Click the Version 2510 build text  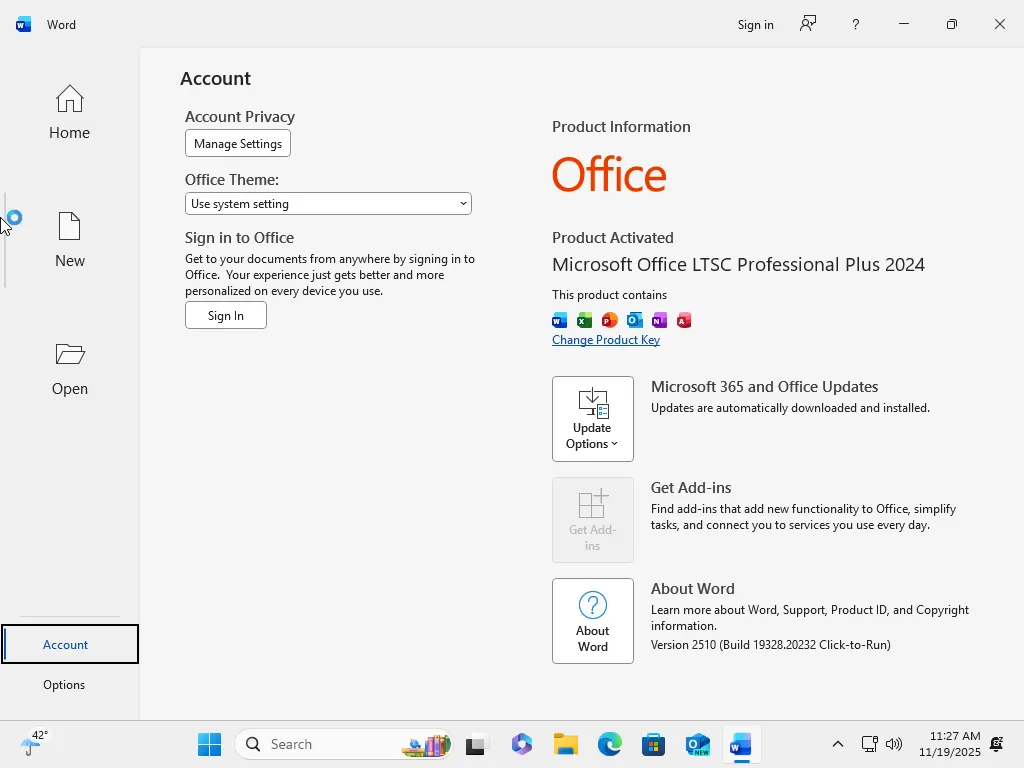point(771,645)
